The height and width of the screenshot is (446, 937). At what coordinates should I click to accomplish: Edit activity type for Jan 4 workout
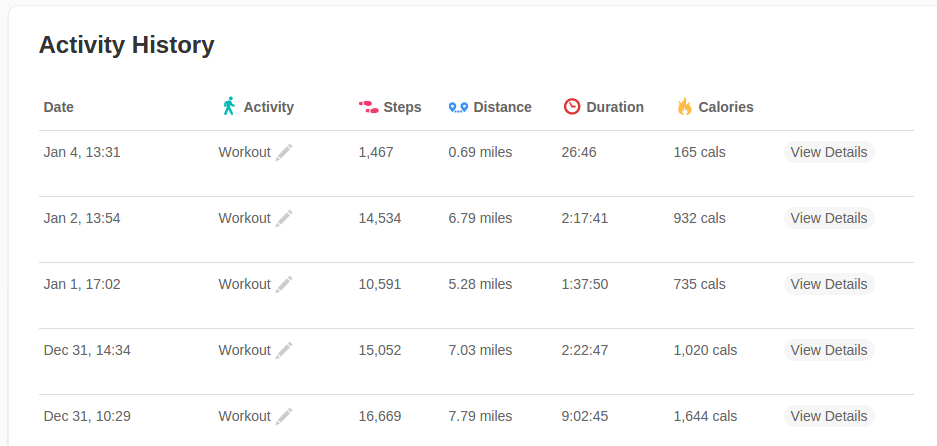click(284, 152)
